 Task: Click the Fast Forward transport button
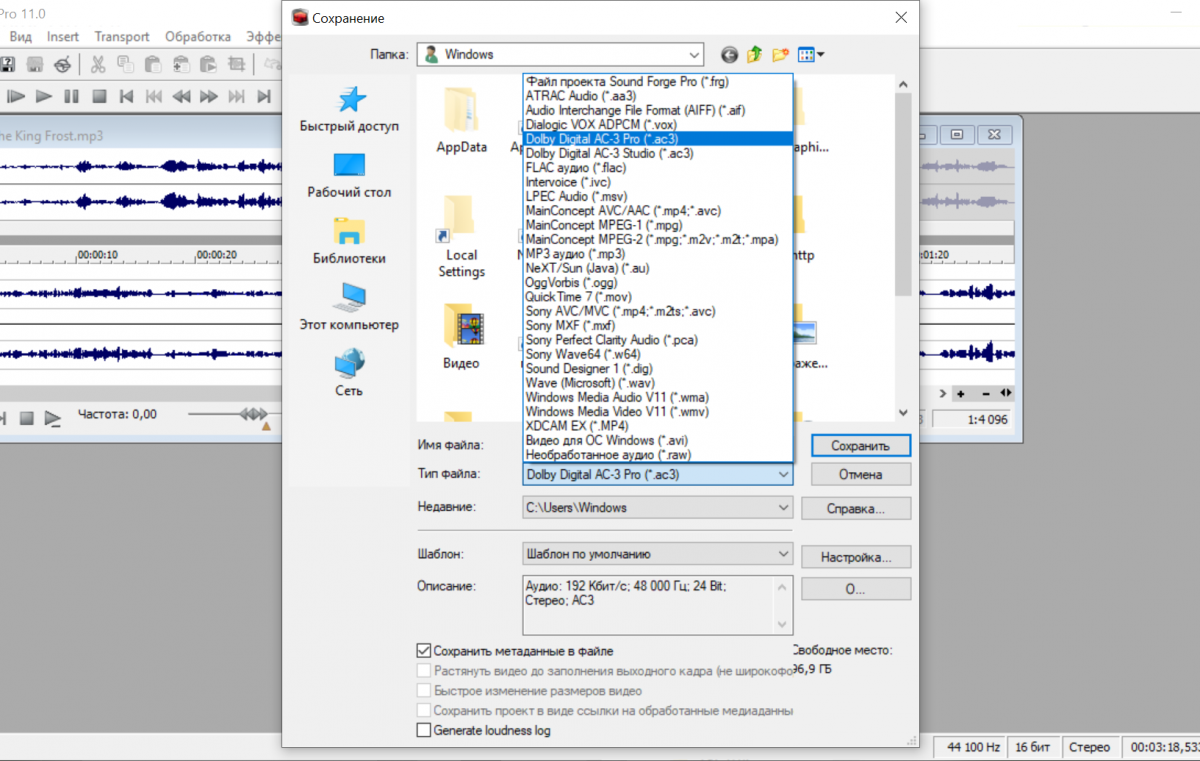(208, 97)
